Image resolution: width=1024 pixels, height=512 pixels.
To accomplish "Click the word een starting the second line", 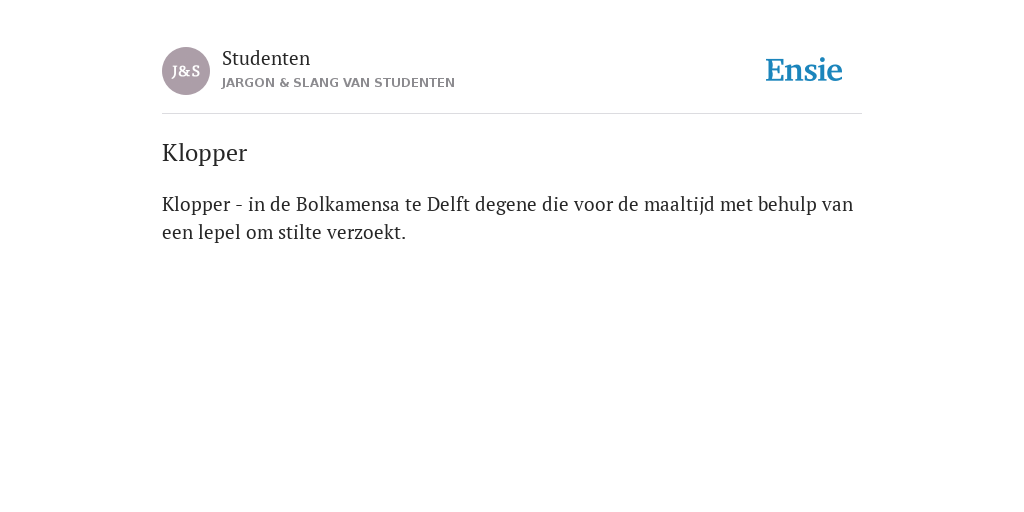I will (178, 232).
